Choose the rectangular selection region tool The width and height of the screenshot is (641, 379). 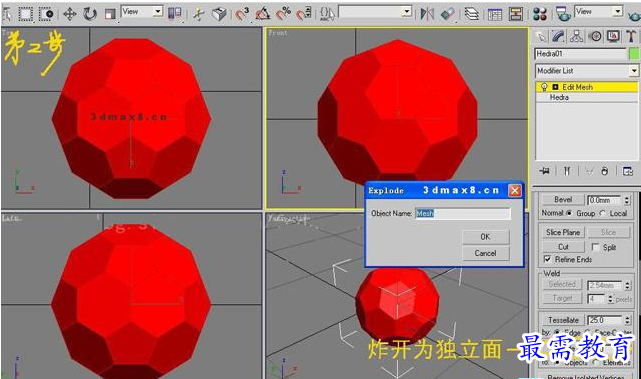(x=26, y=14)
